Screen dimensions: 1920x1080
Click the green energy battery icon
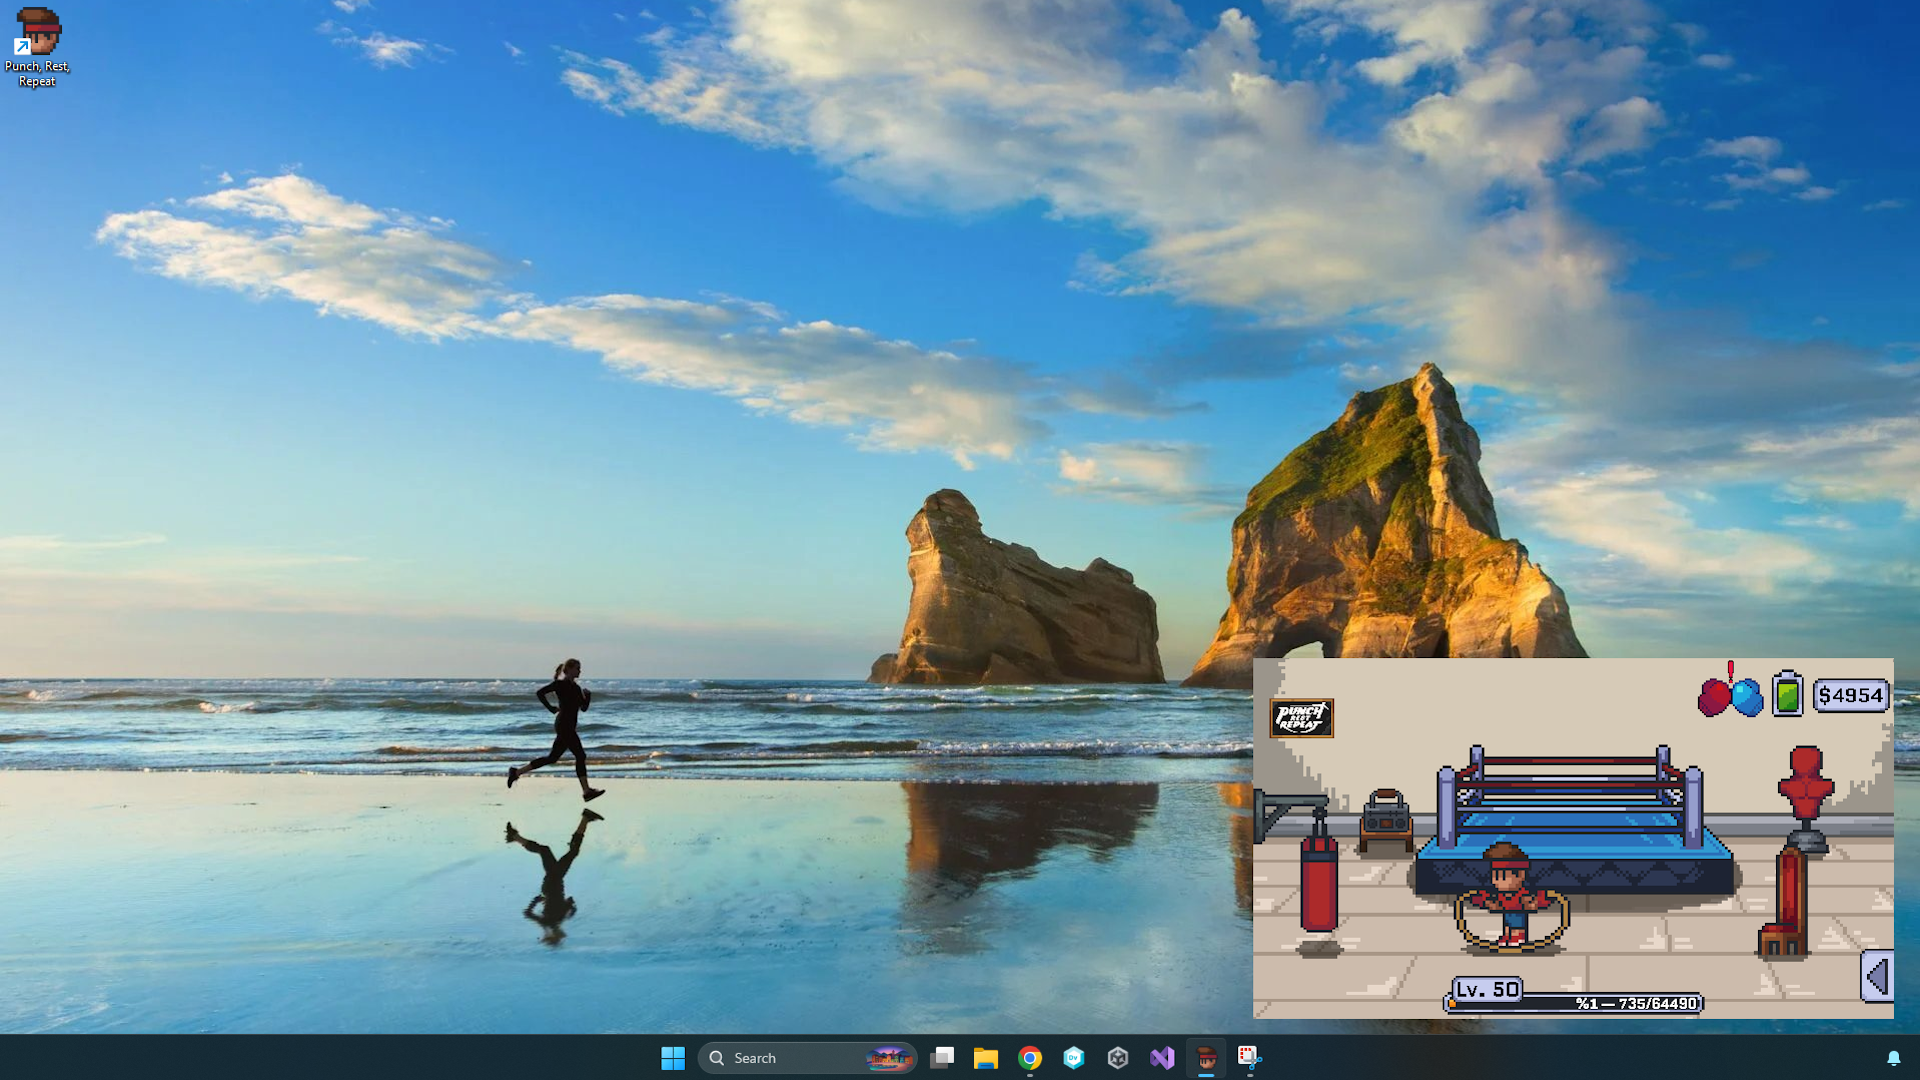pos(1787,694)
